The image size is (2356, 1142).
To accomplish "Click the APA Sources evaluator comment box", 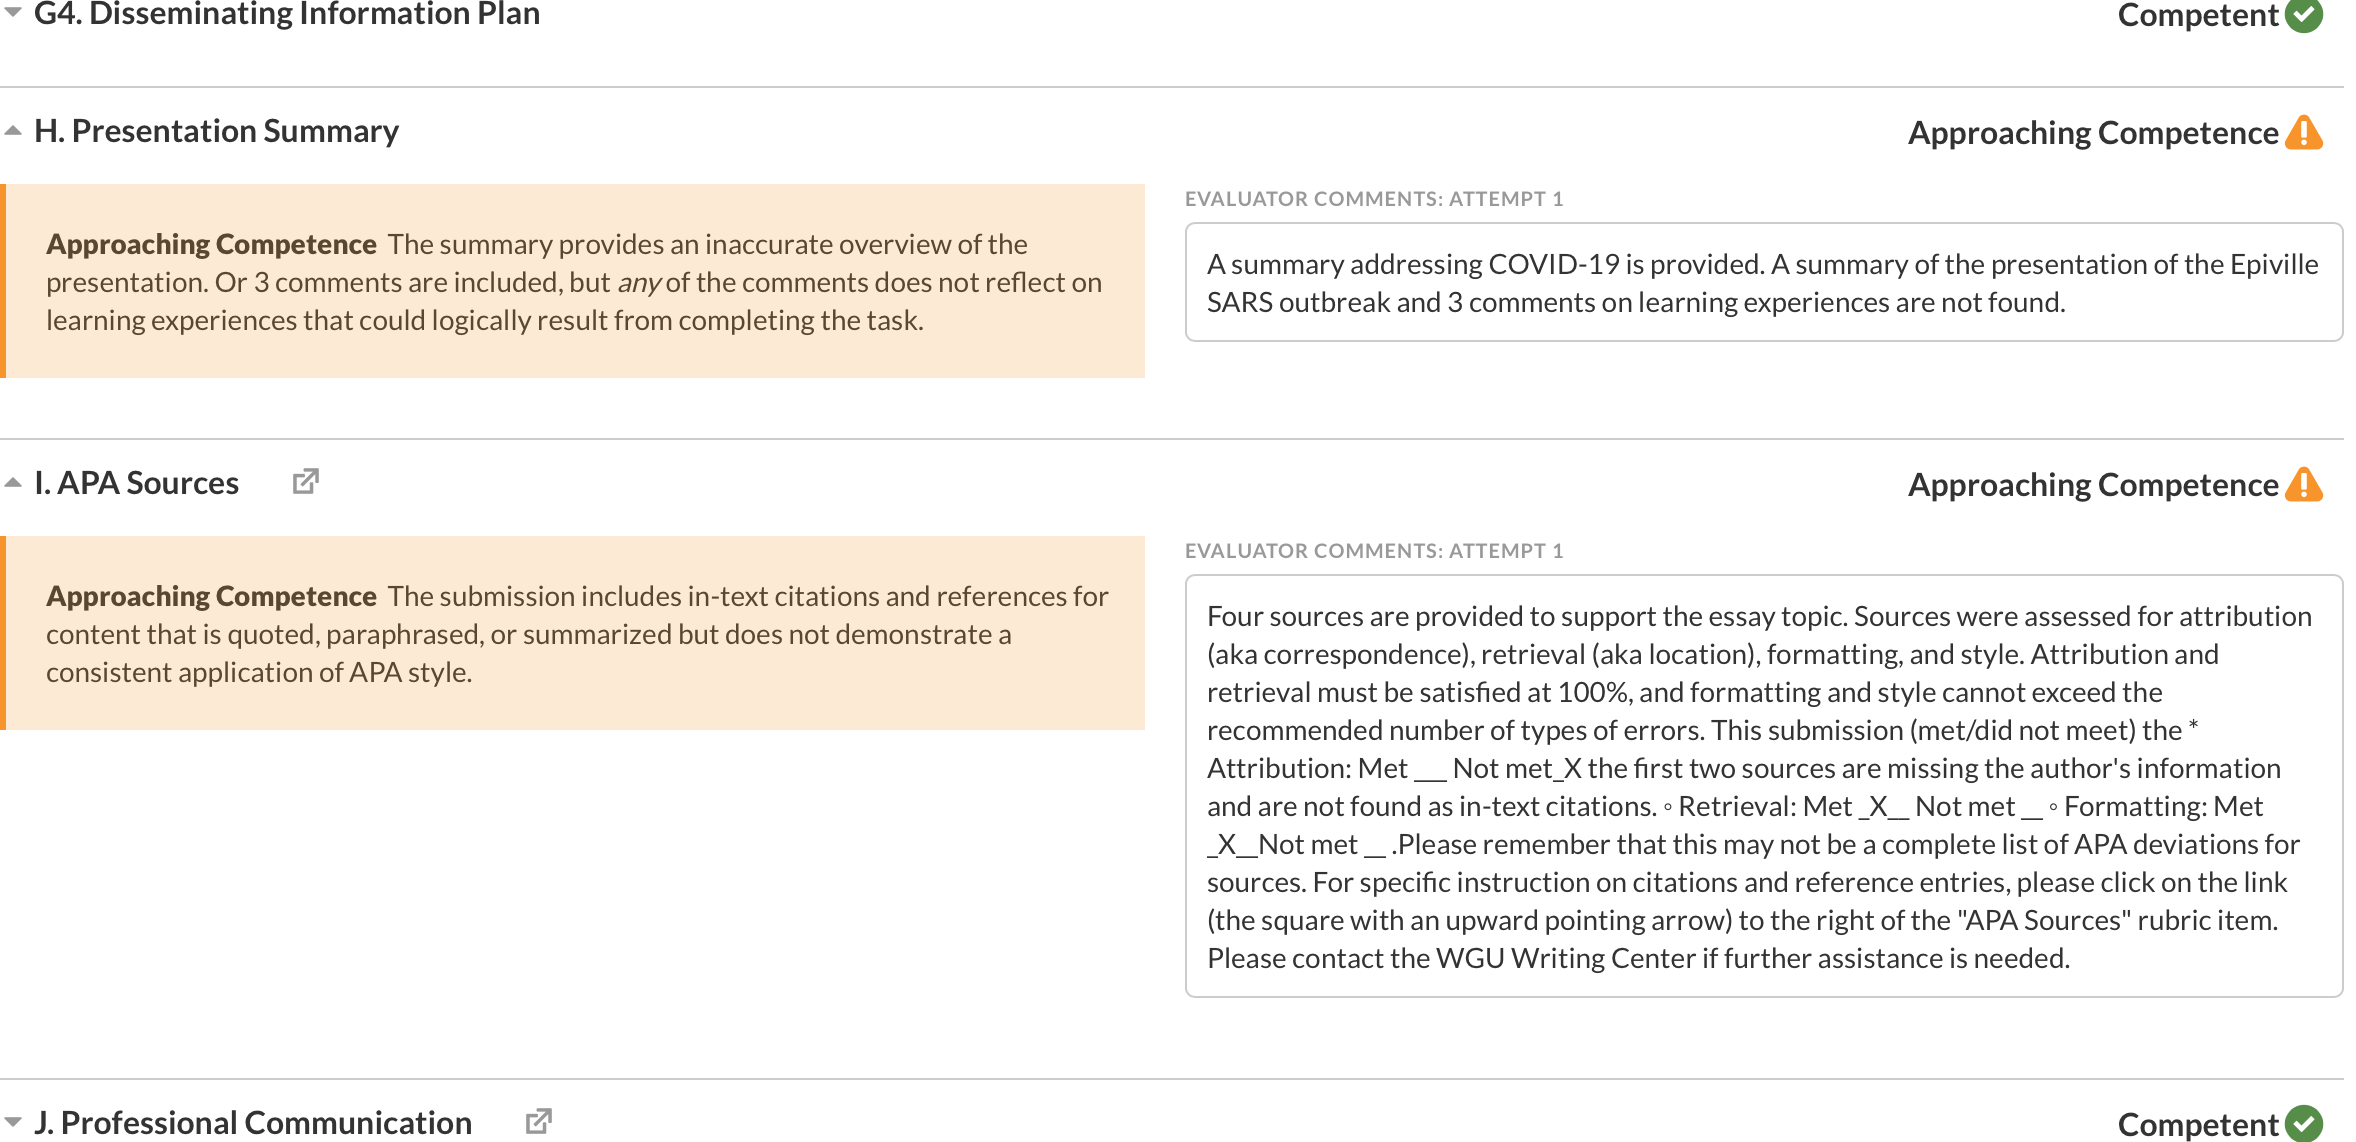I will coord(1763,786).
